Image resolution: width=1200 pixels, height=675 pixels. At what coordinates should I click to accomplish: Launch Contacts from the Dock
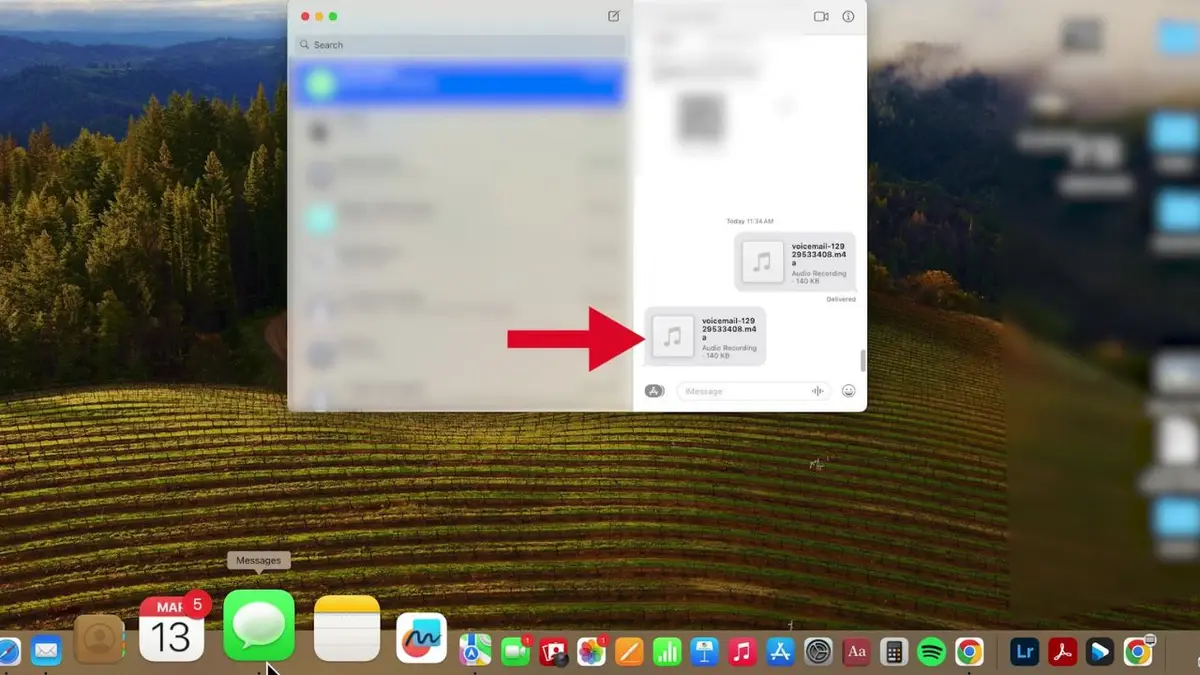[99, 639]
